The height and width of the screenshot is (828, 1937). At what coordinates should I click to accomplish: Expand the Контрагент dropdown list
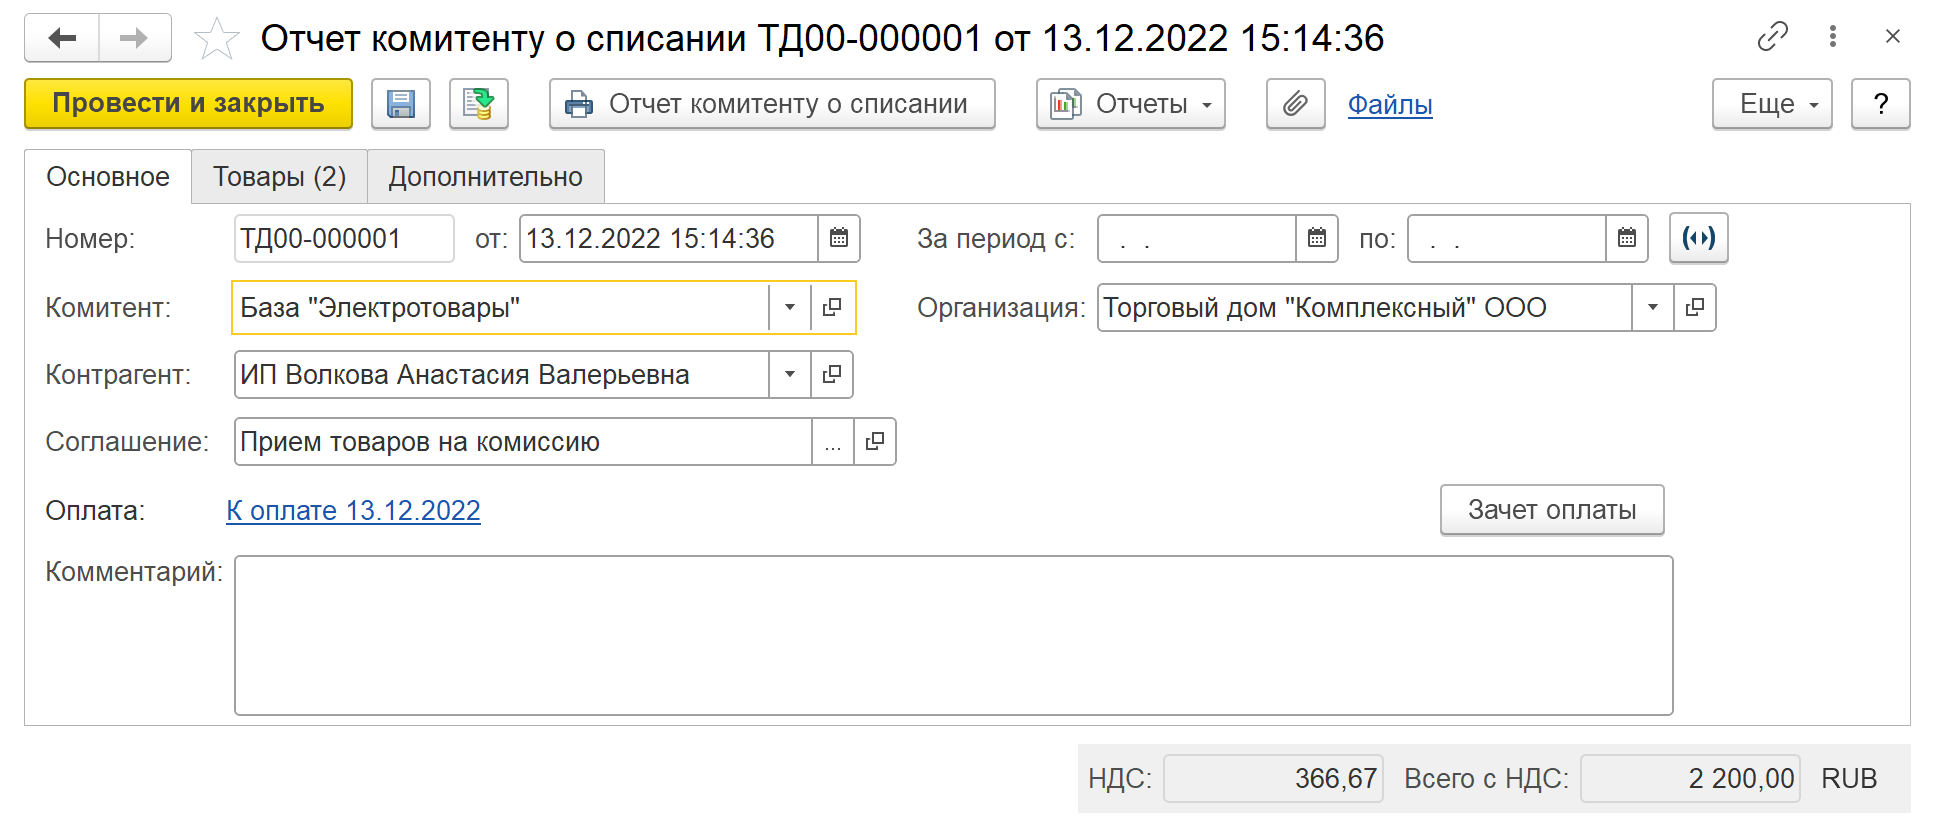(790, 375)
